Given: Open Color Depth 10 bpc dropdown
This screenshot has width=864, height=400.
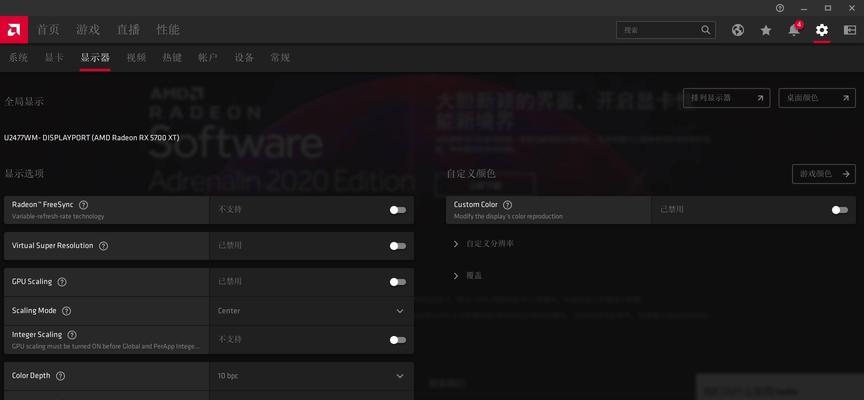Looking at the screenshot, I should coord(311,376).
